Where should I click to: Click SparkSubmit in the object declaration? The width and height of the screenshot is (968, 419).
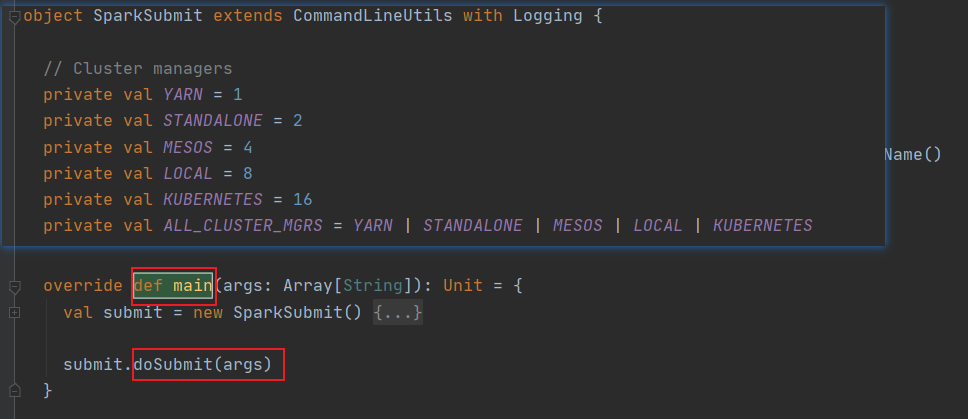tap(148, 16)
